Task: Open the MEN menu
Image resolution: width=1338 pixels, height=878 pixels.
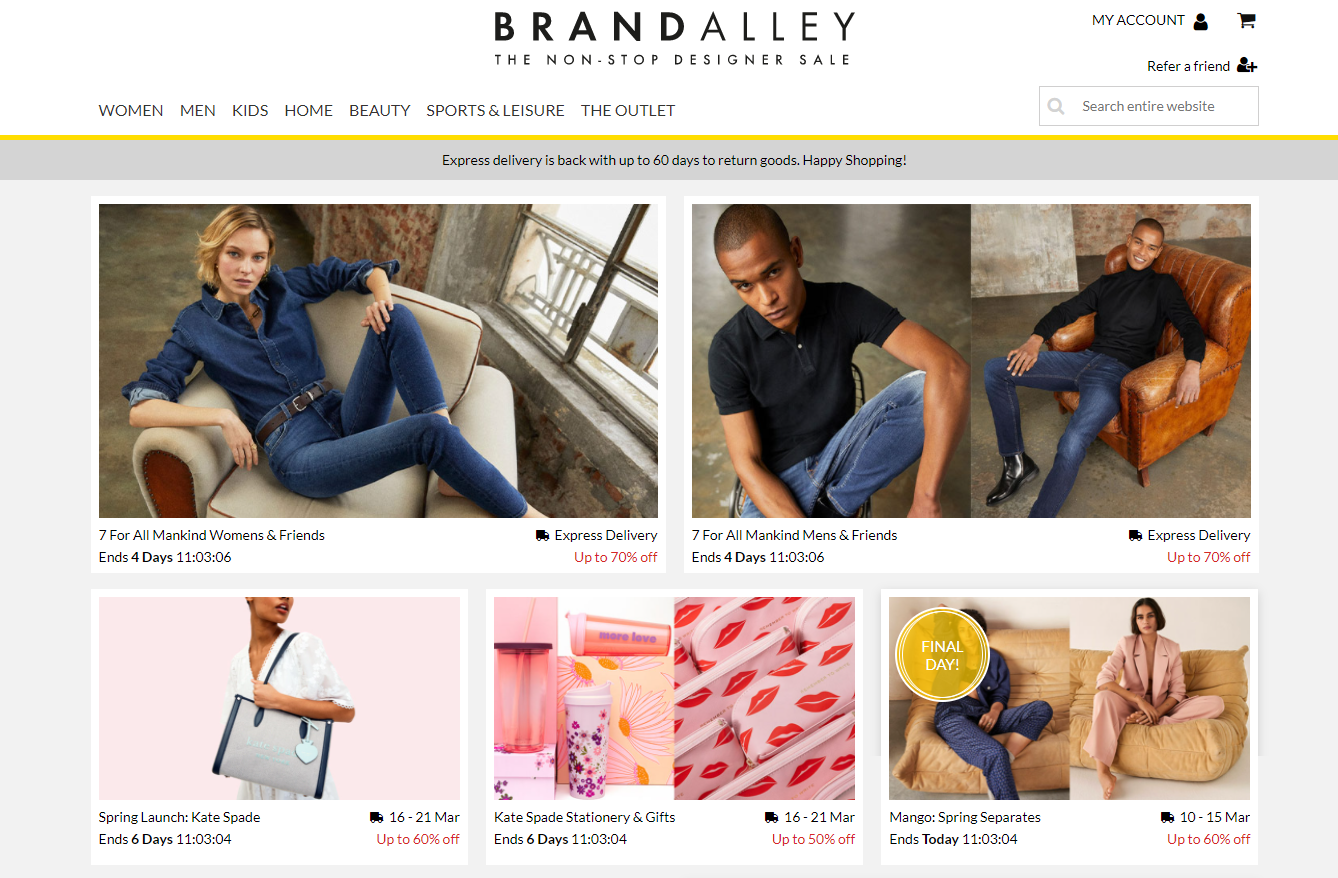Action: pos(198,110)
